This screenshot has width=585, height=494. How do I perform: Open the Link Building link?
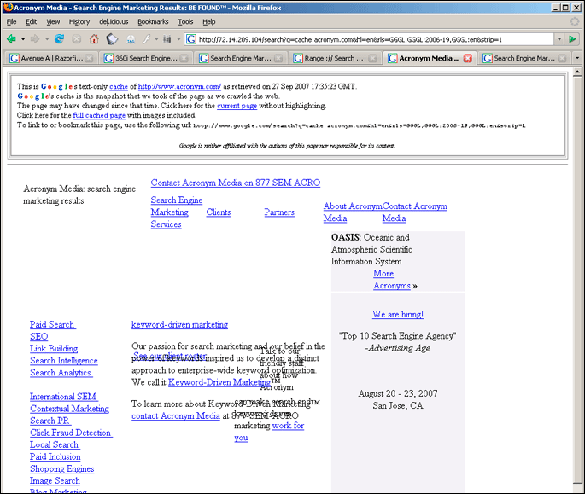click(54, 348)
